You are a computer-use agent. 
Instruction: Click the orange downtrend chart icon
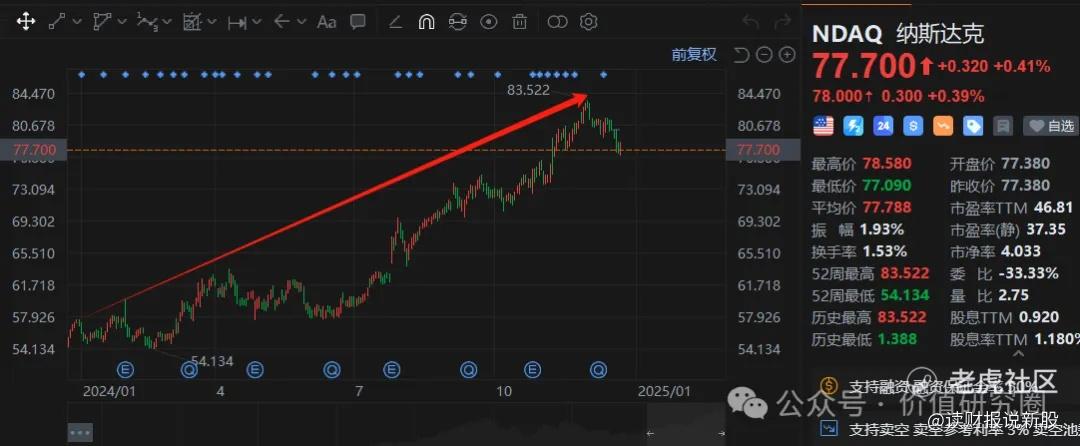pos(943,125)
